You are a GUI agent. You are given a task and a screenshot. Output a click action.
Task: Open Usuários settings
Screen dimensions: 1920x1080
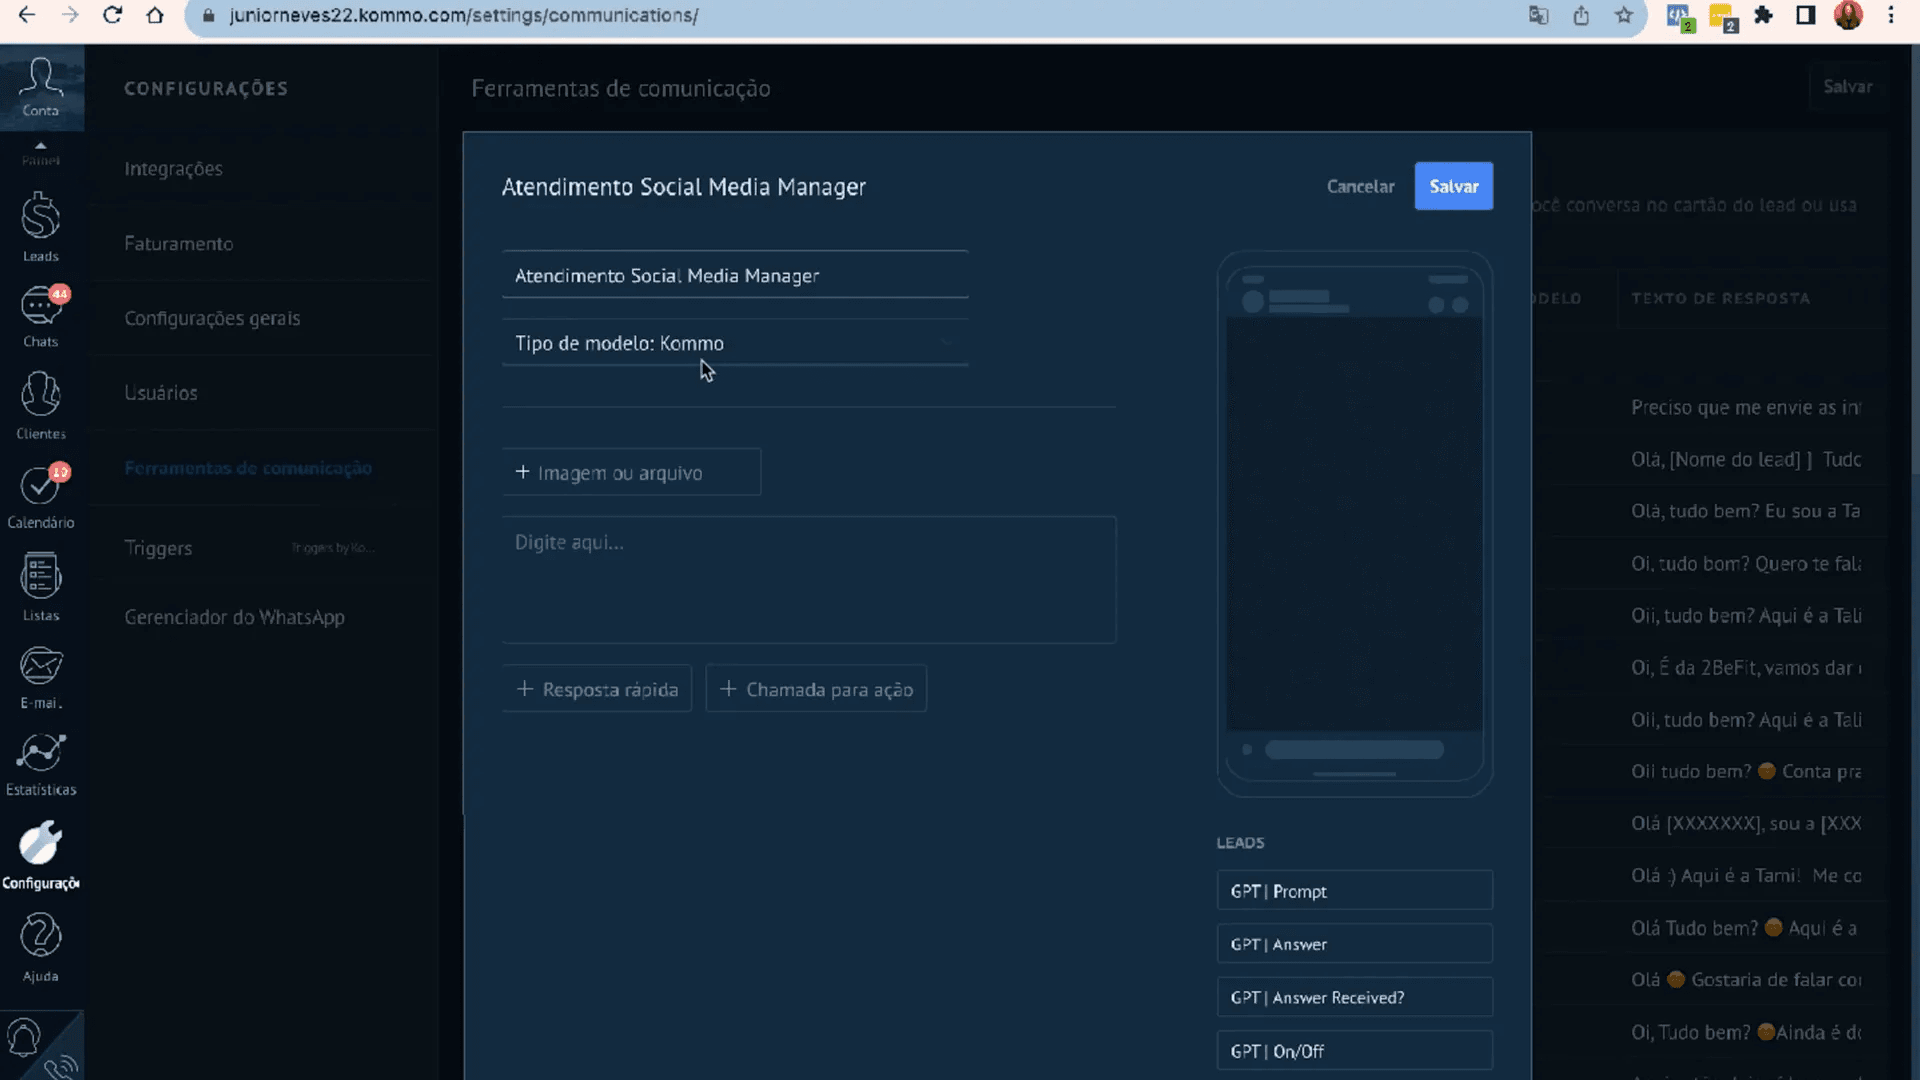pyautogui.click(x=161, y=393)
